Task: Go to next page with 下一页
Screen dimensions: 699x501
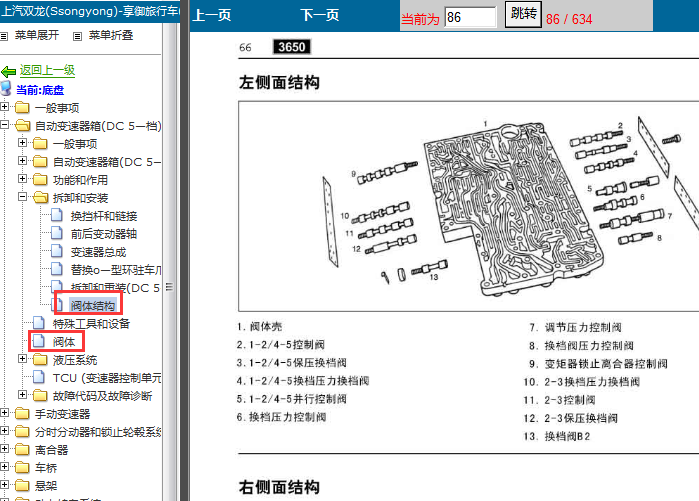Action: (x=320, y=16)
